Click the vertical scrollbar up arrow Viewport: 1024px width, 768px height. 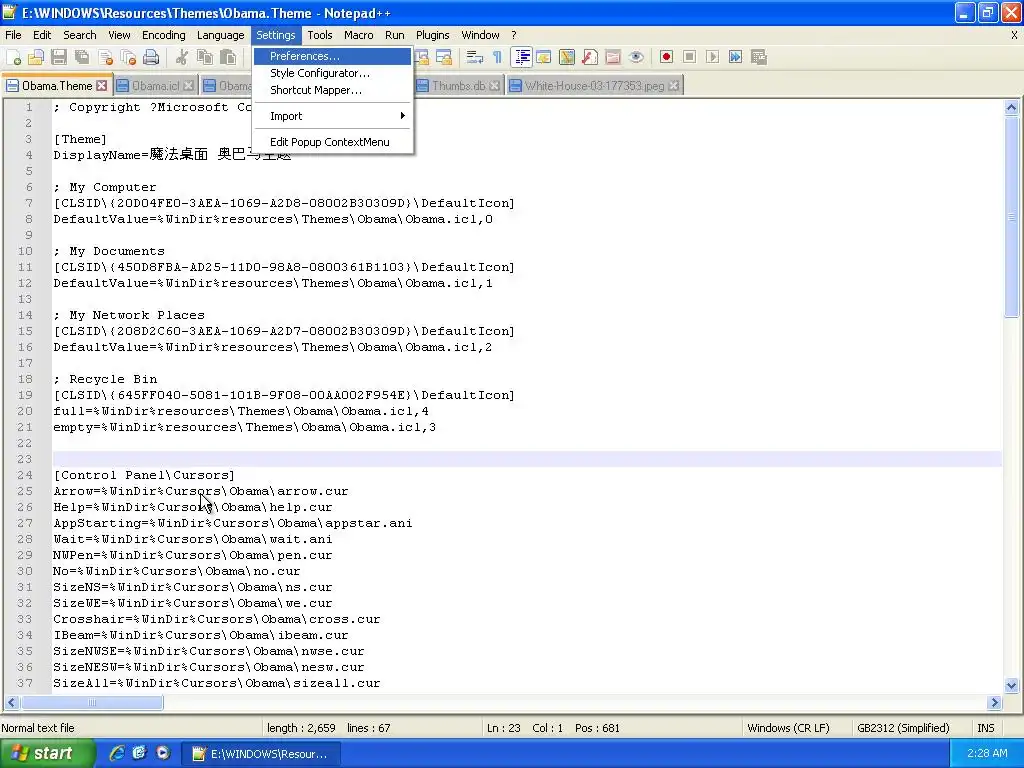[1011, 108]
